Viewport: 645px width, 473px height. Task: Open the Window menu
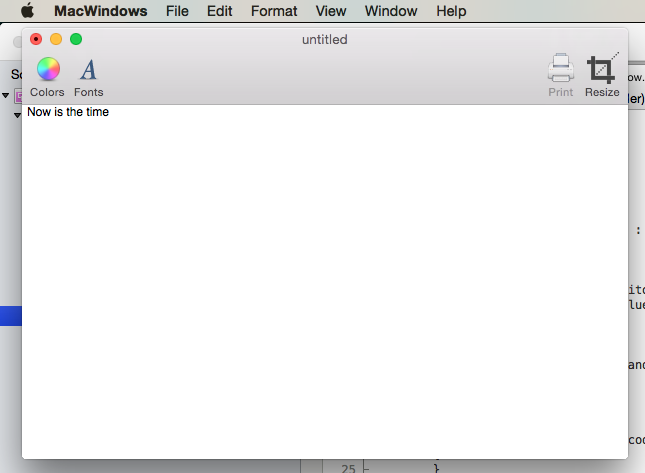point(391,11)
